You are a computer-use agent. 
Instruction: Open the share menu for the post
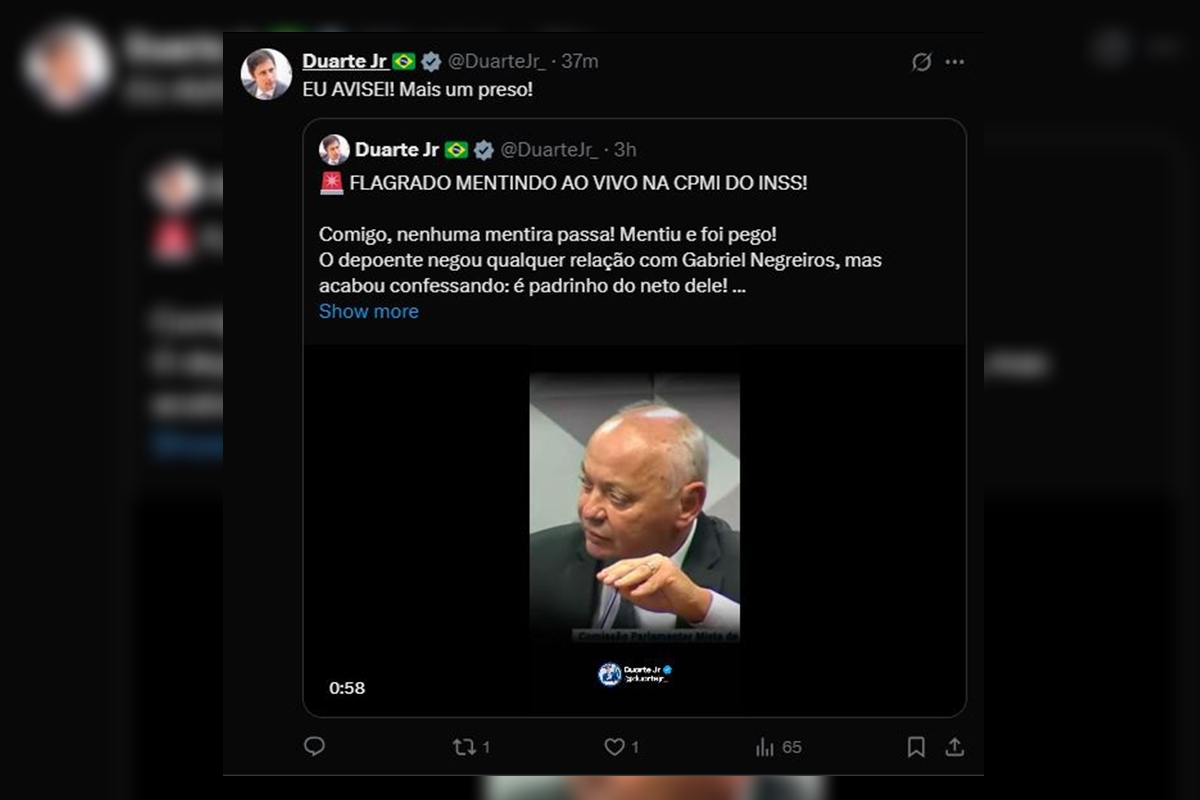956,746
